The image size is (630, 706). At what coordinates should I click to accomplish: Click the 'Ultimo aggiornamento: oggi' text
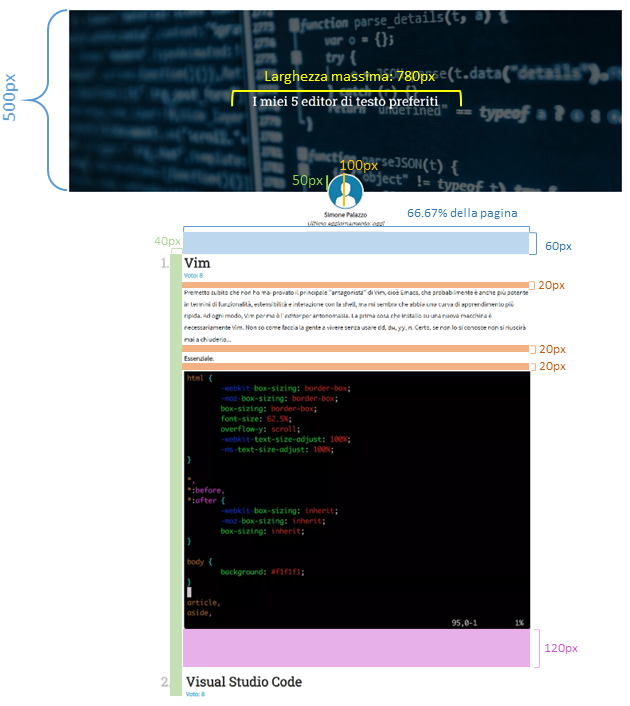345,224
